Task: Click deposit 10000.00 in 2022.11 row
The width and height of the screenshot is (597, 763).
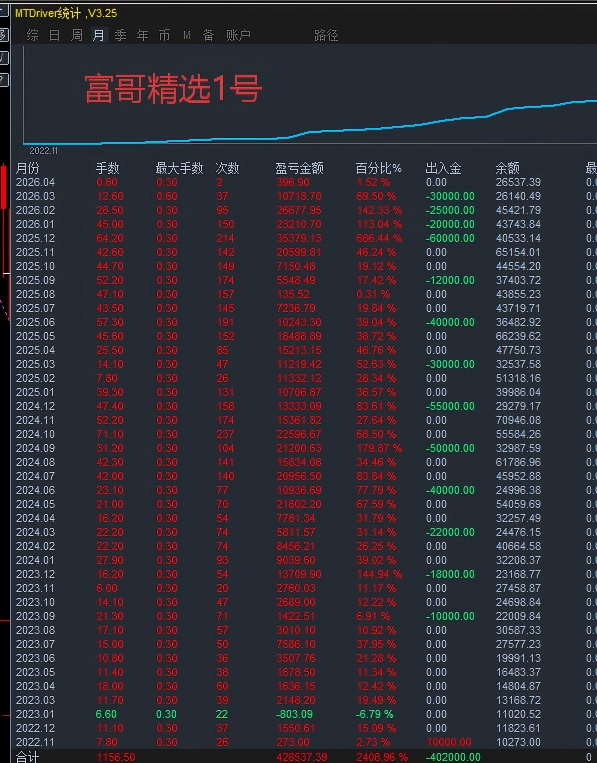Action: pos(449,743)
